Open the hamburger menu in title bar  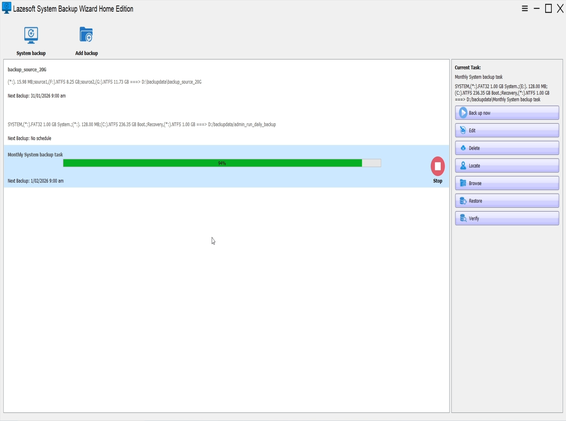coord(524,8)
